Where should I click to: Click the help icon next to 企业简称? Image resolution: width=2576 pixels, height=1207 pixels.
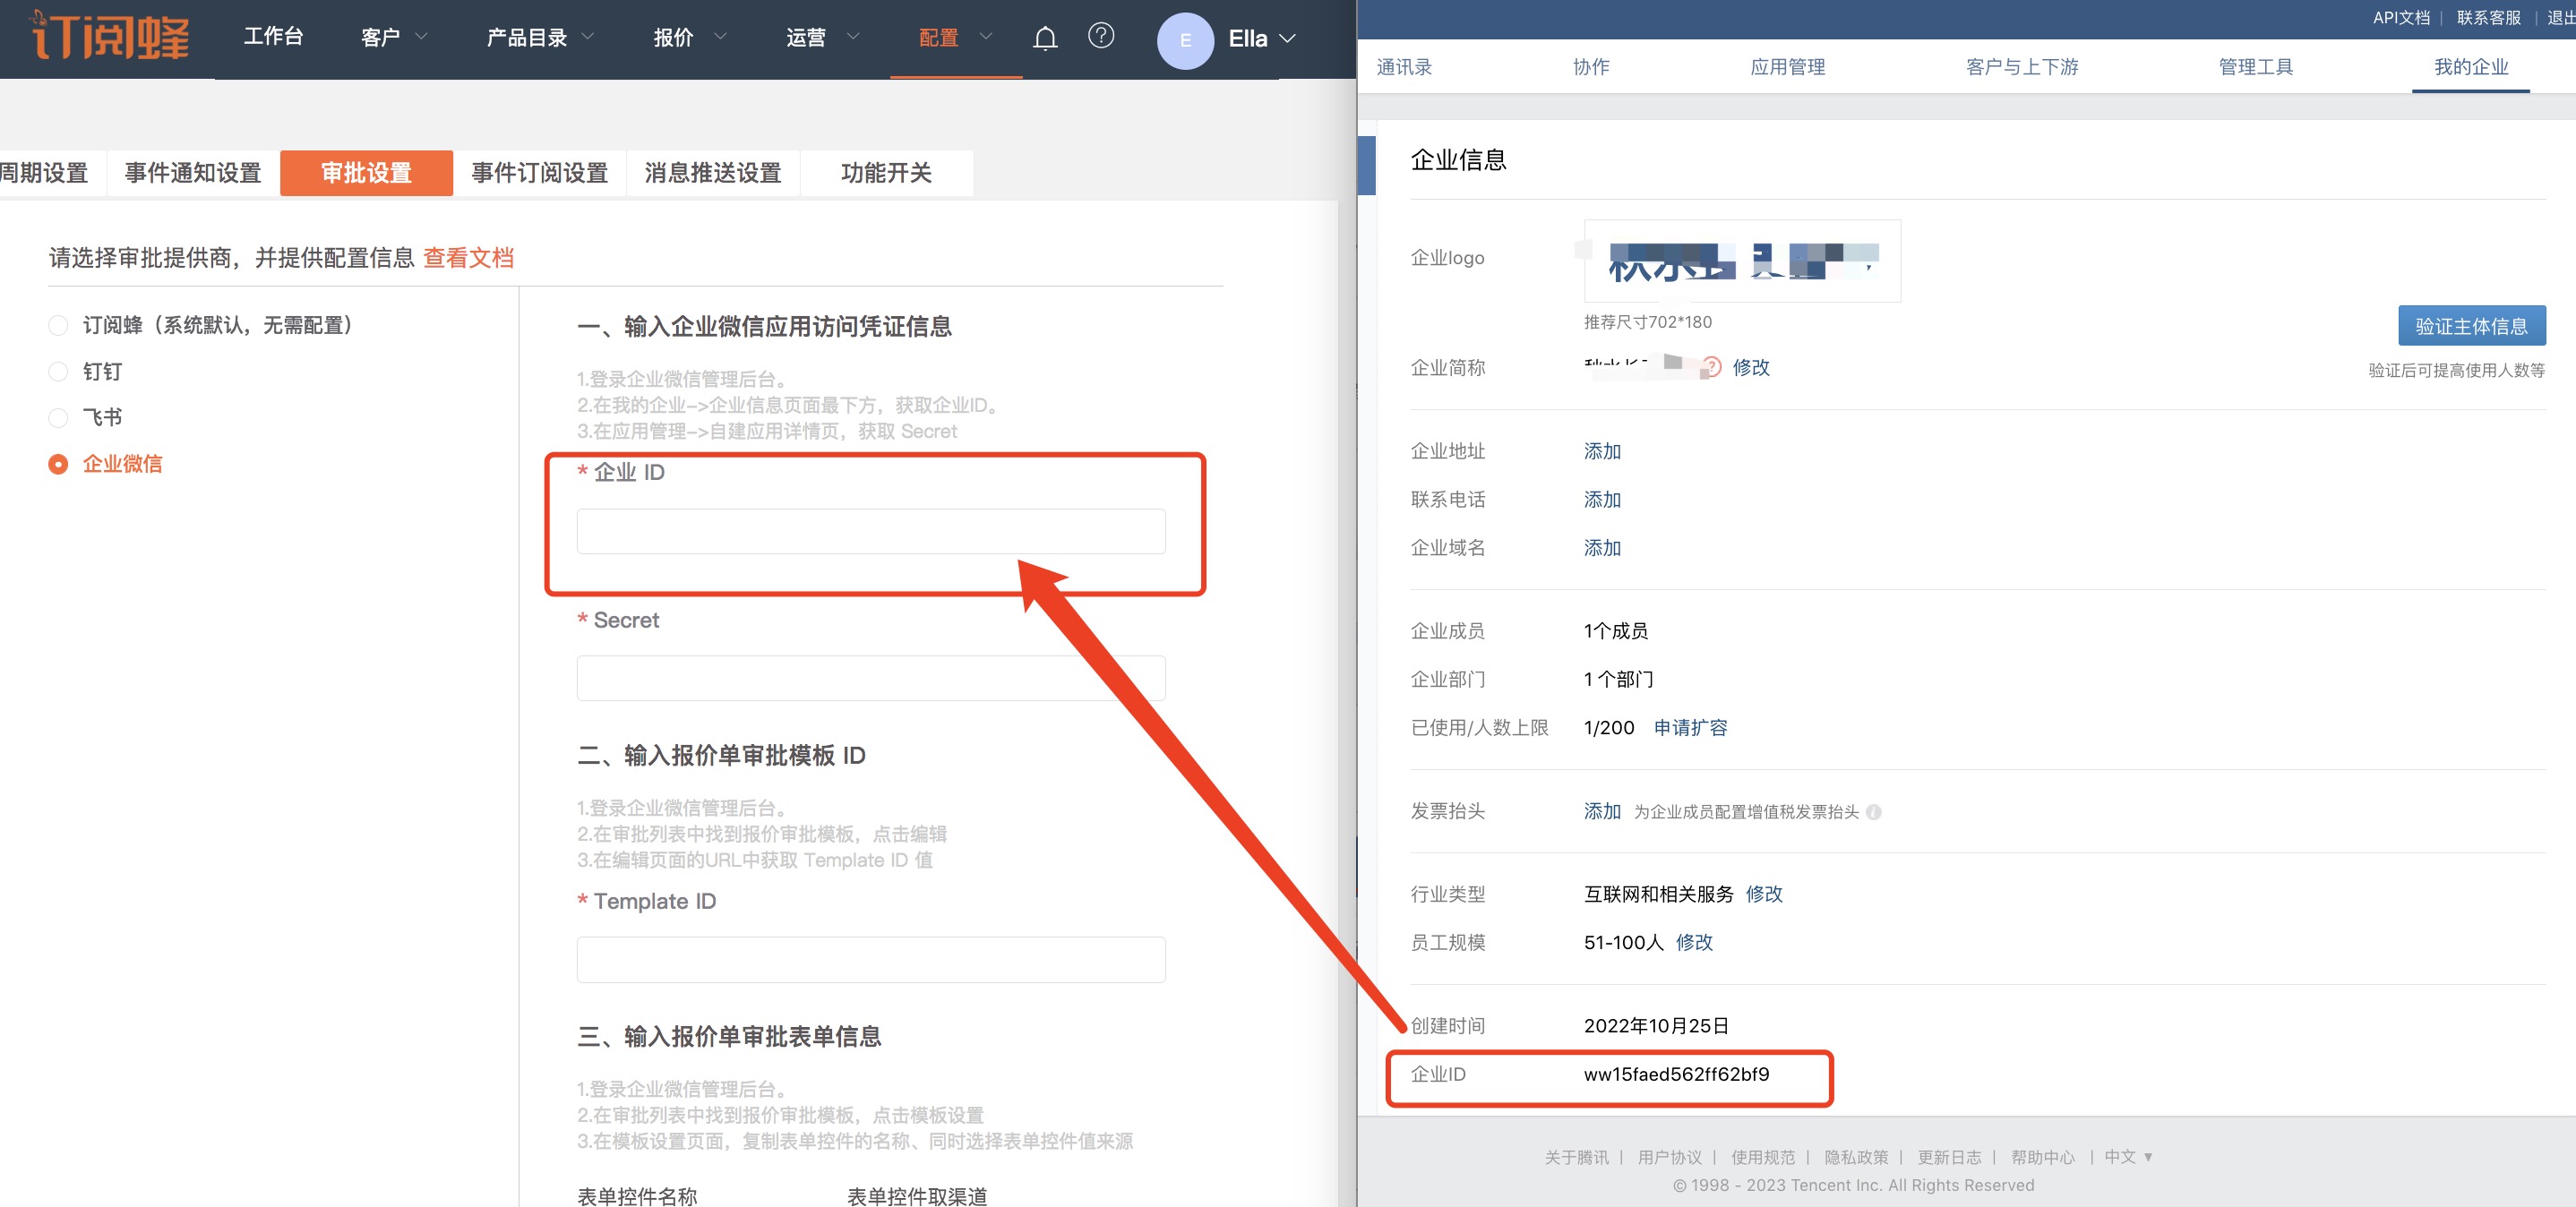[1712, 367]
